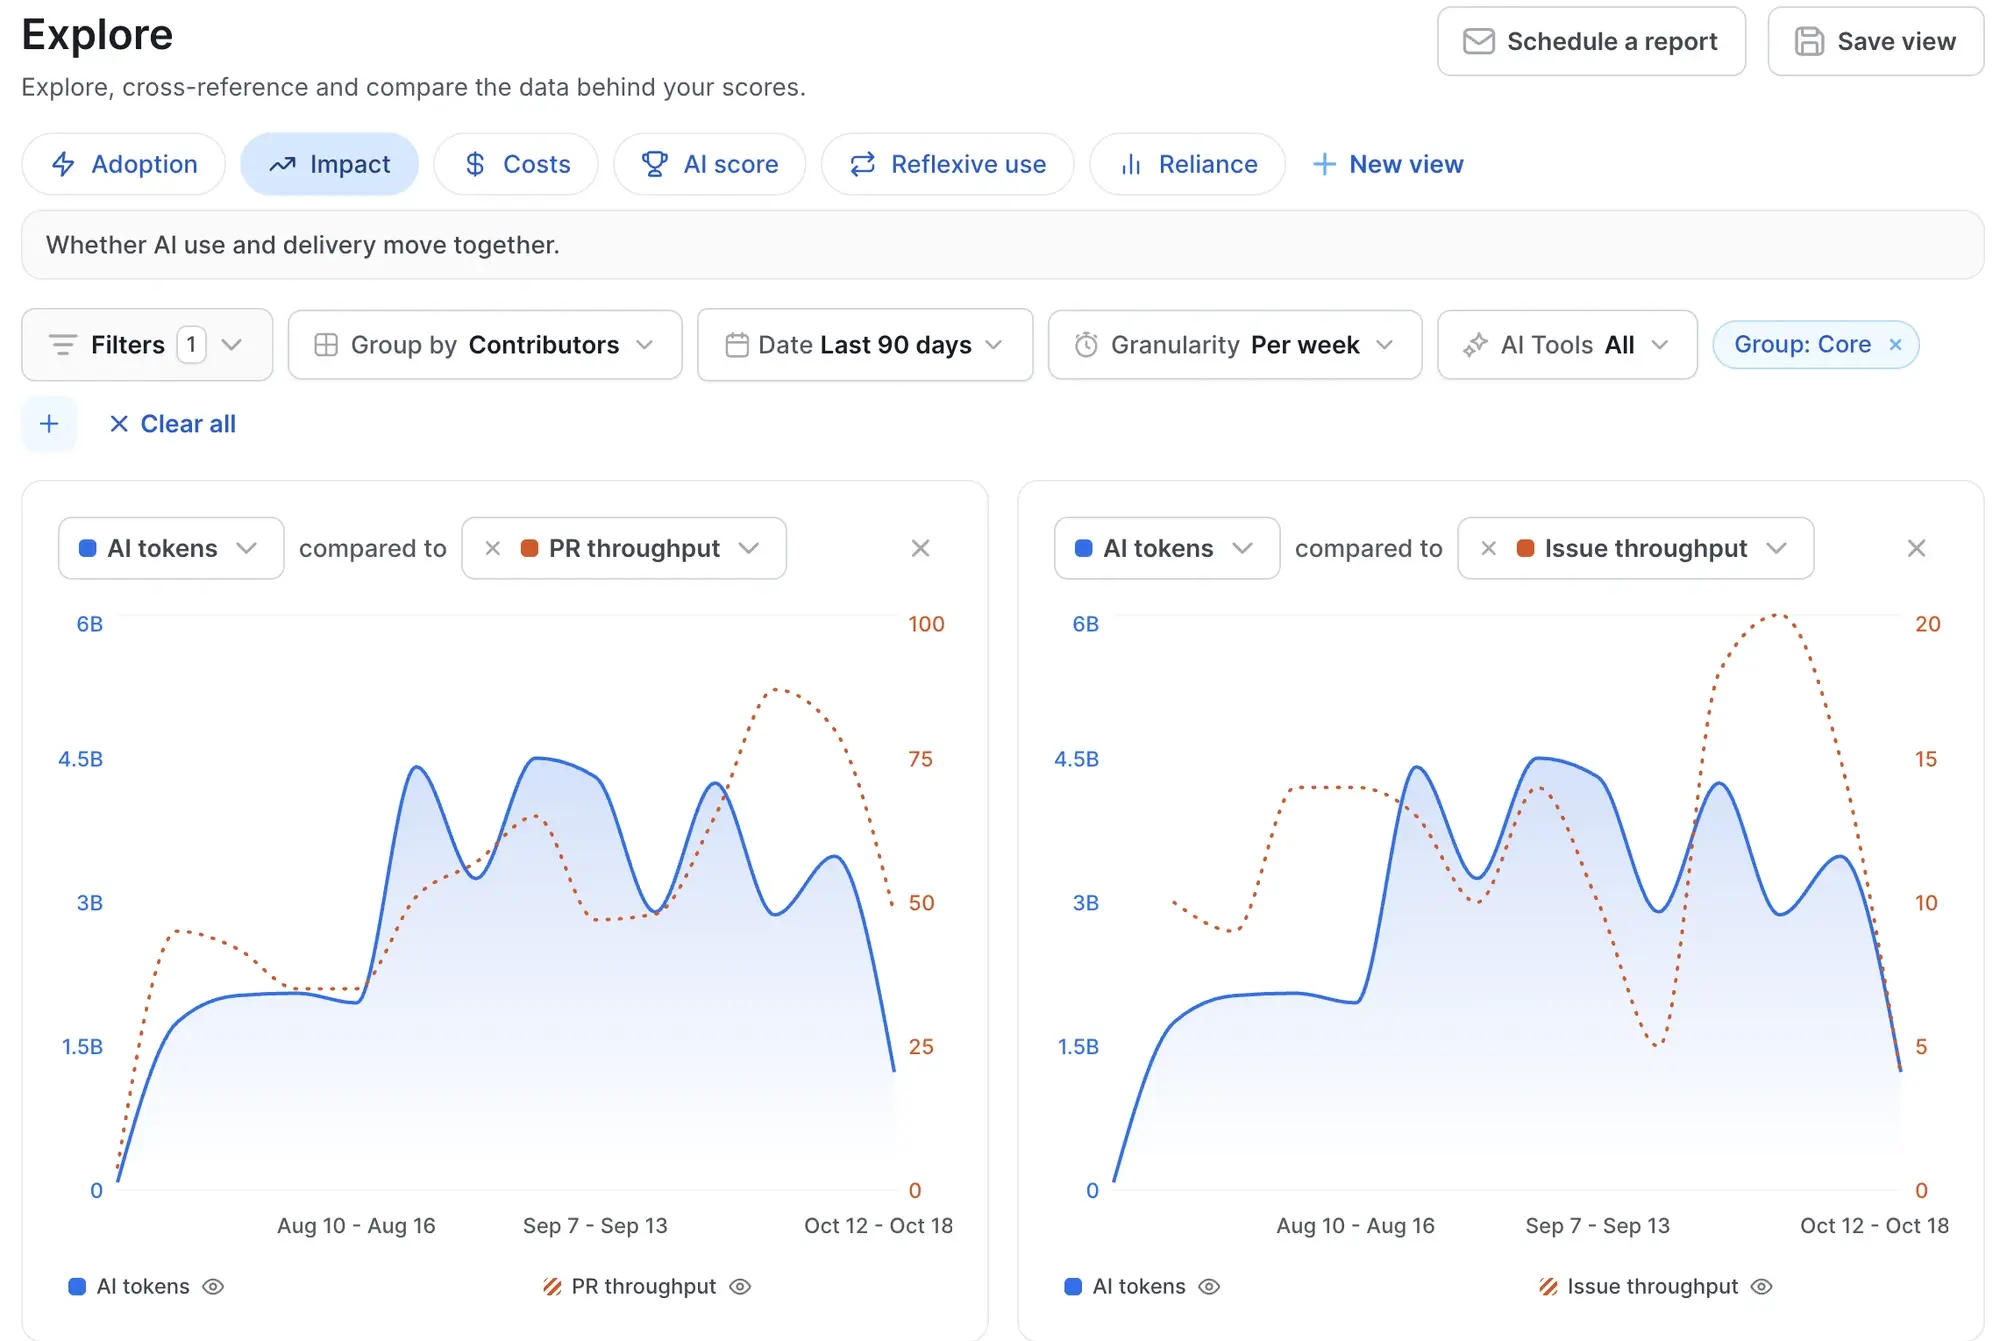Toggle Issue throughput series visibility eye
The width and height of the screenshot is (2000, 1341).
tap(1762, 1287)
